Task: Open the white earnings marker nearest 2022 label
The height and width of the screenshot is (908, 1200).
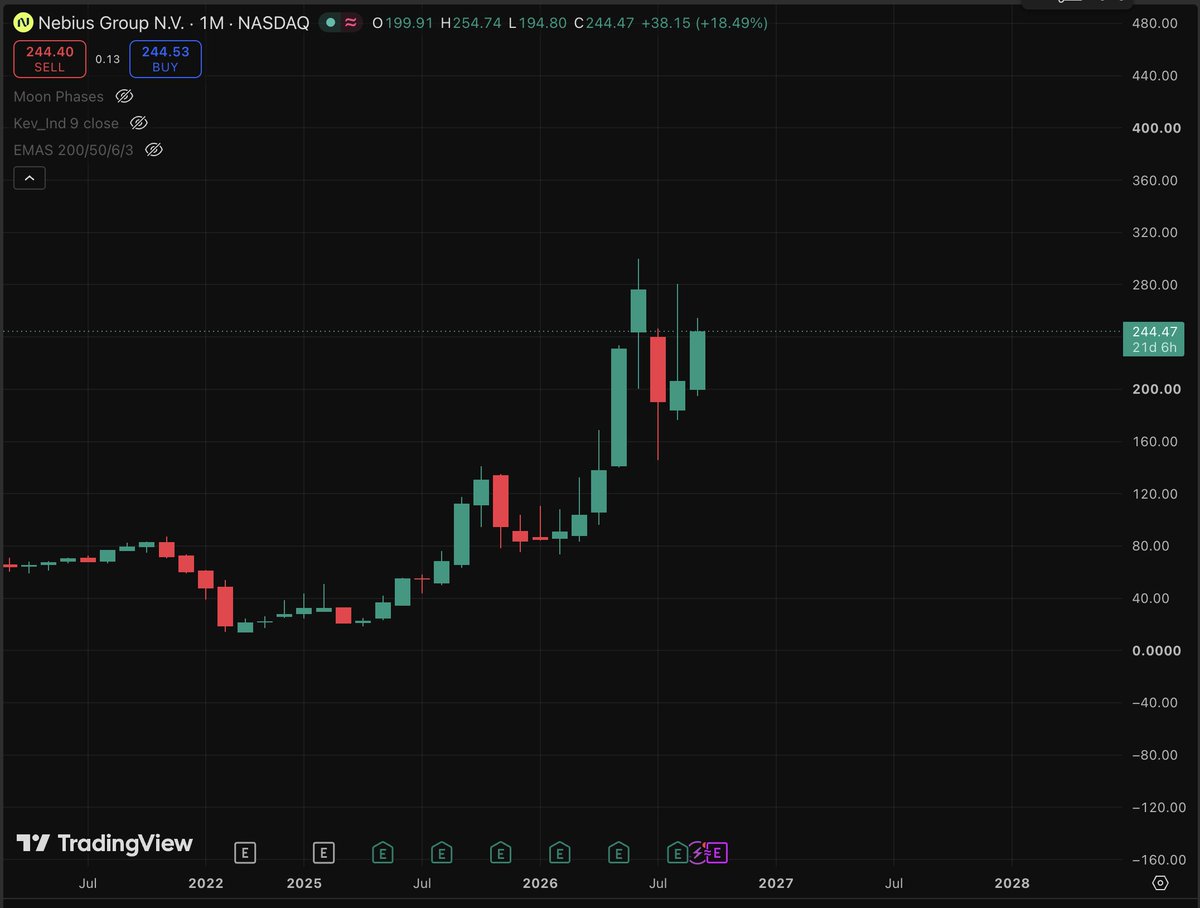Action: pos(245,853)
